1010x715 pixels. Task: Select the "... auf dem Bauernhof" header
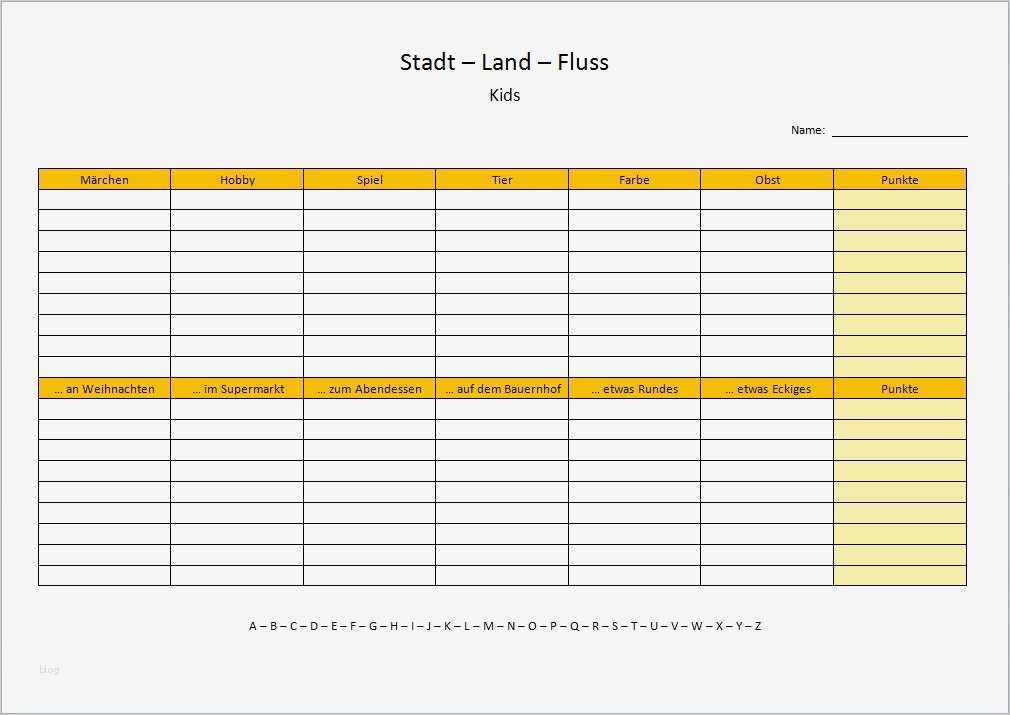(x=502, y=389)
